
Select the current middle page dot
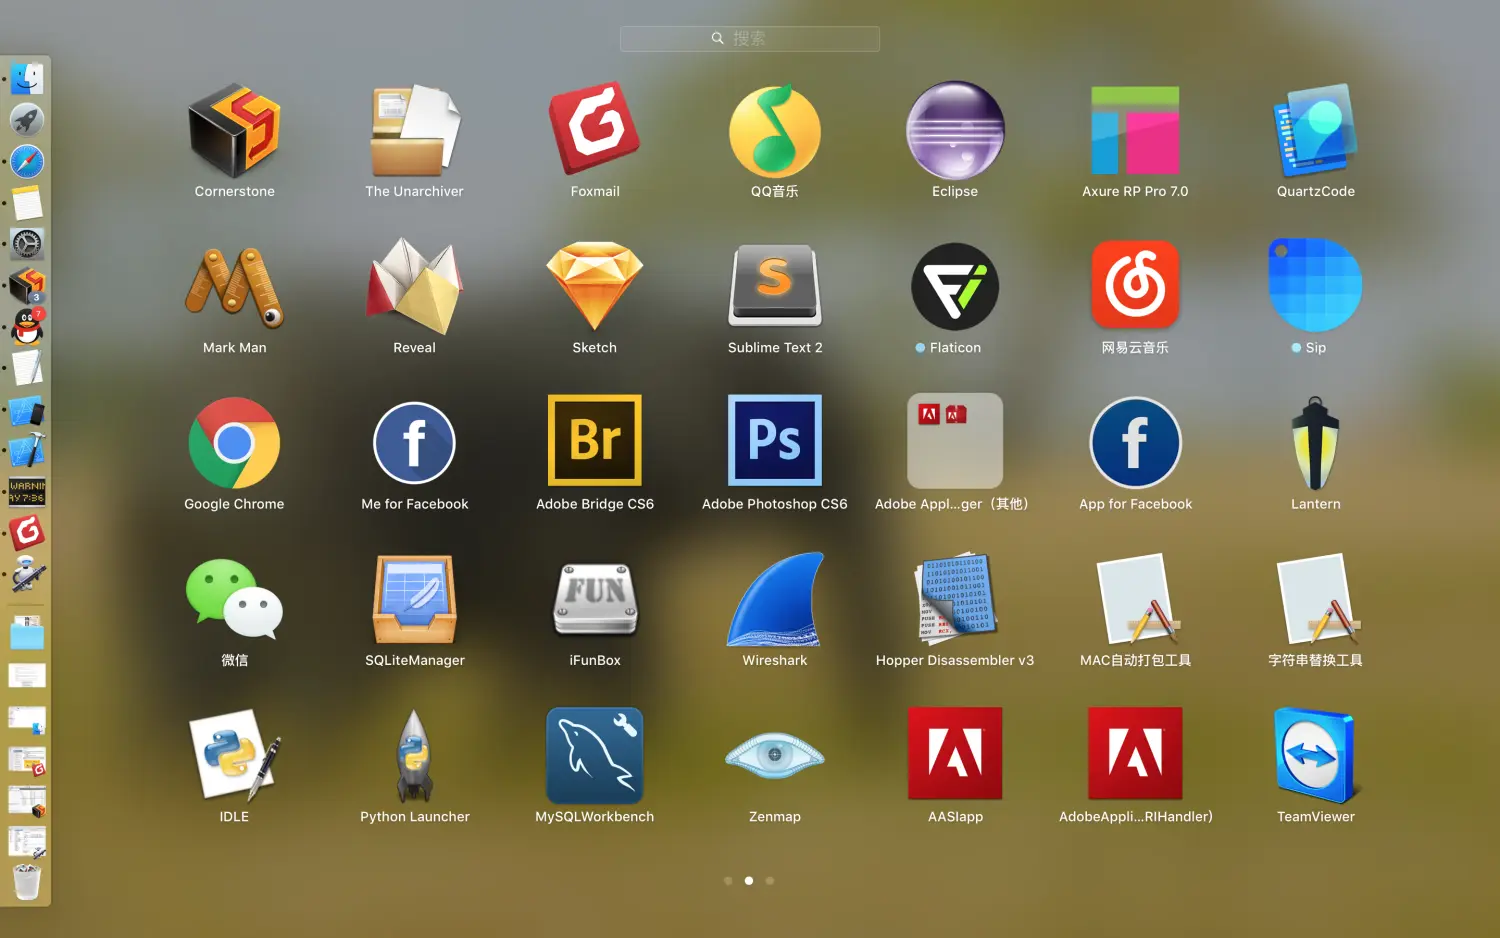[749, 881]
